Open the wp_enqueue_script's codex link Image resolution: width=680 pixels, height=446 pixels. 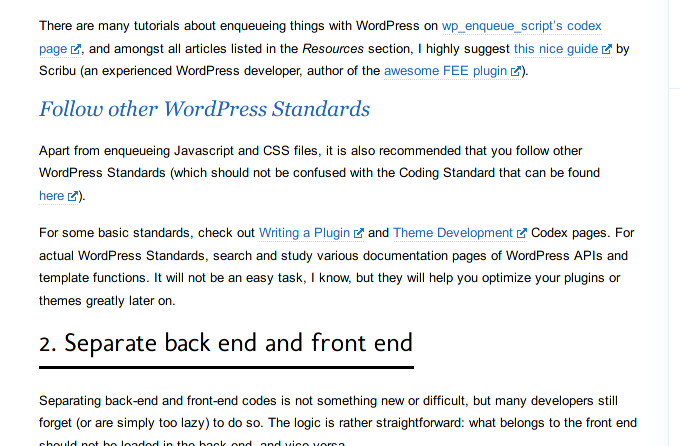[522, 26]
